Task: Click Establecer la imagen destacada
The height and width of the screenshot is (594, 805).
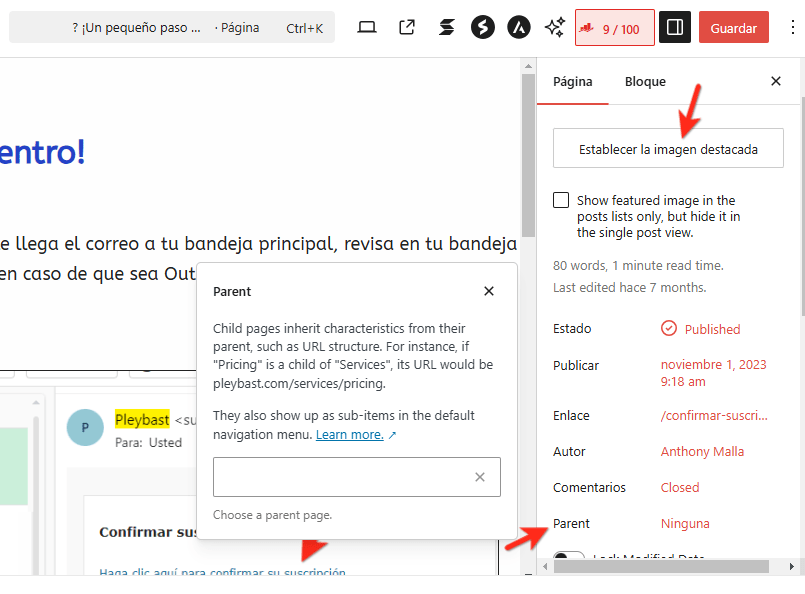Action: (667, 147)
